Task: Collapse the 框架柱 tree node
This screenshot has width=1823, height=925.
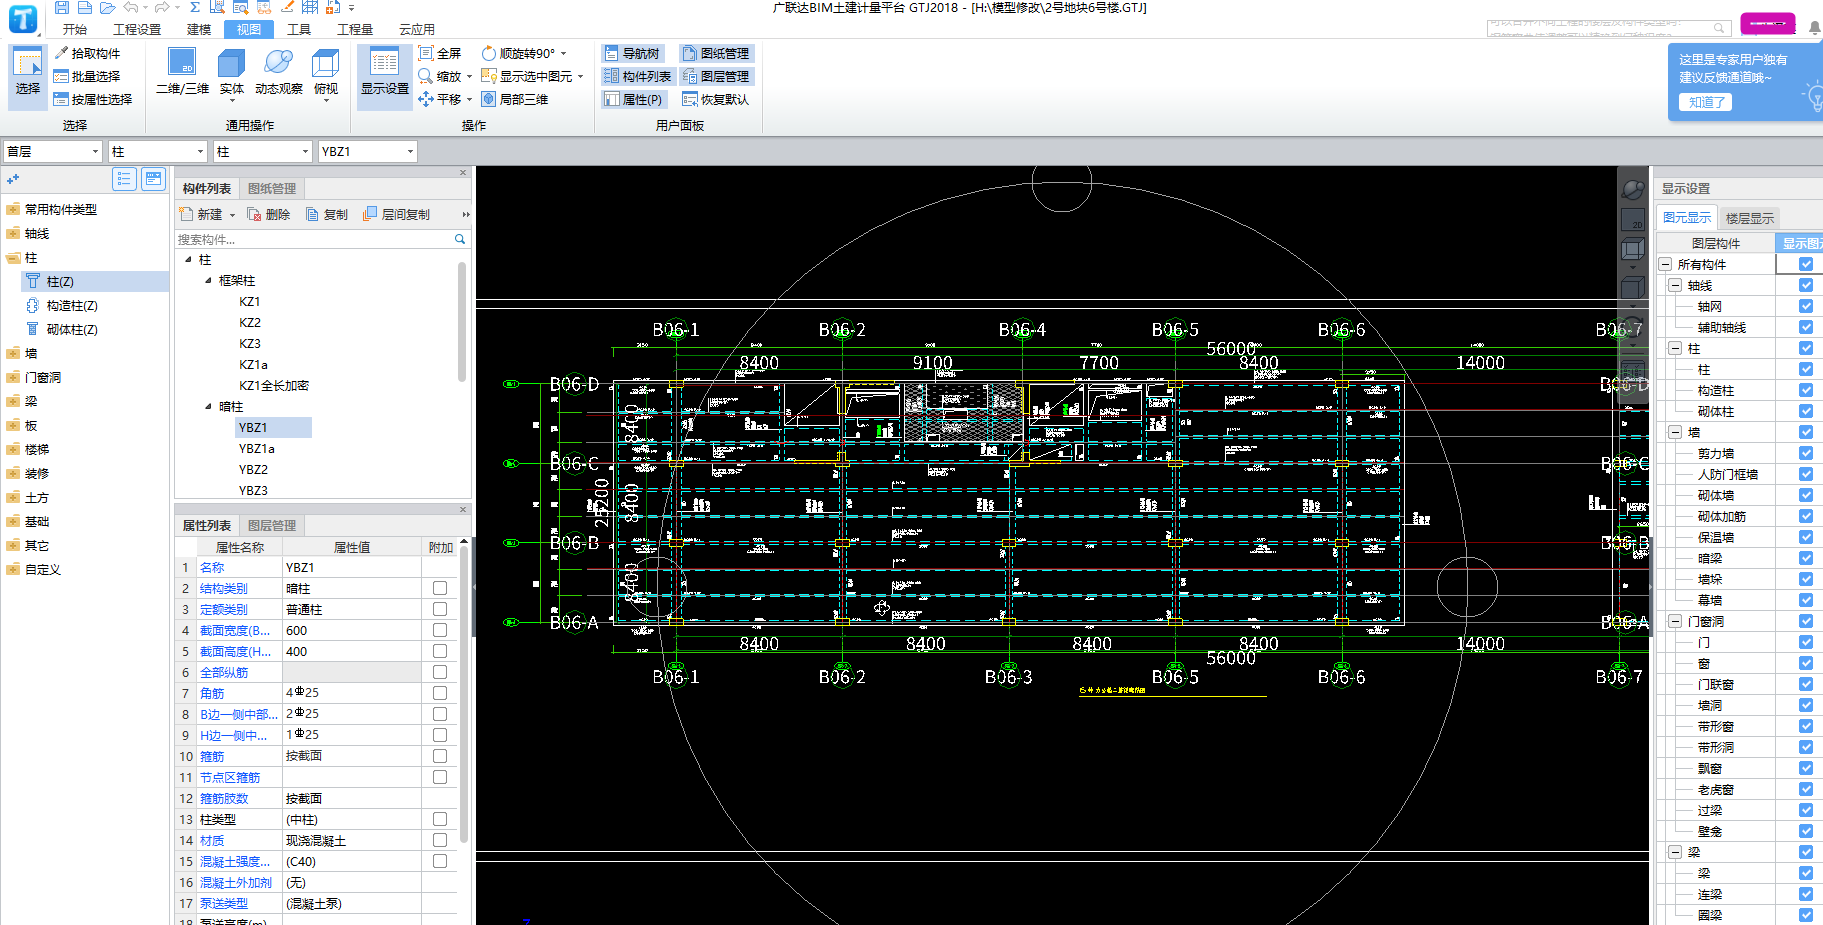Action: (208, 281)
